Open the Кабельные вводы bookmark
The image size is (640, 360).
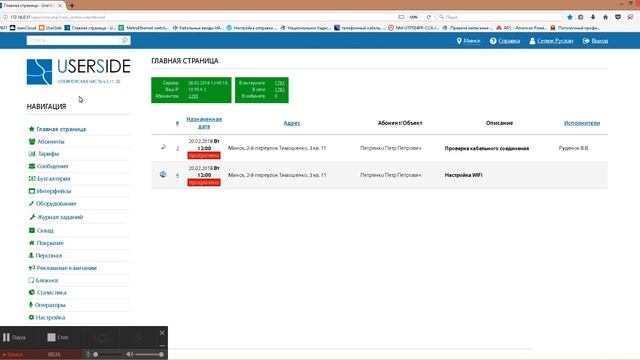click(198, 28)
